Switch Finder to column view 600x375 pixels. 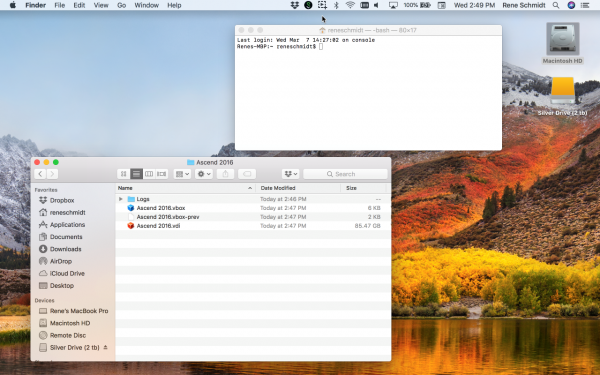[x=148, y=174]
